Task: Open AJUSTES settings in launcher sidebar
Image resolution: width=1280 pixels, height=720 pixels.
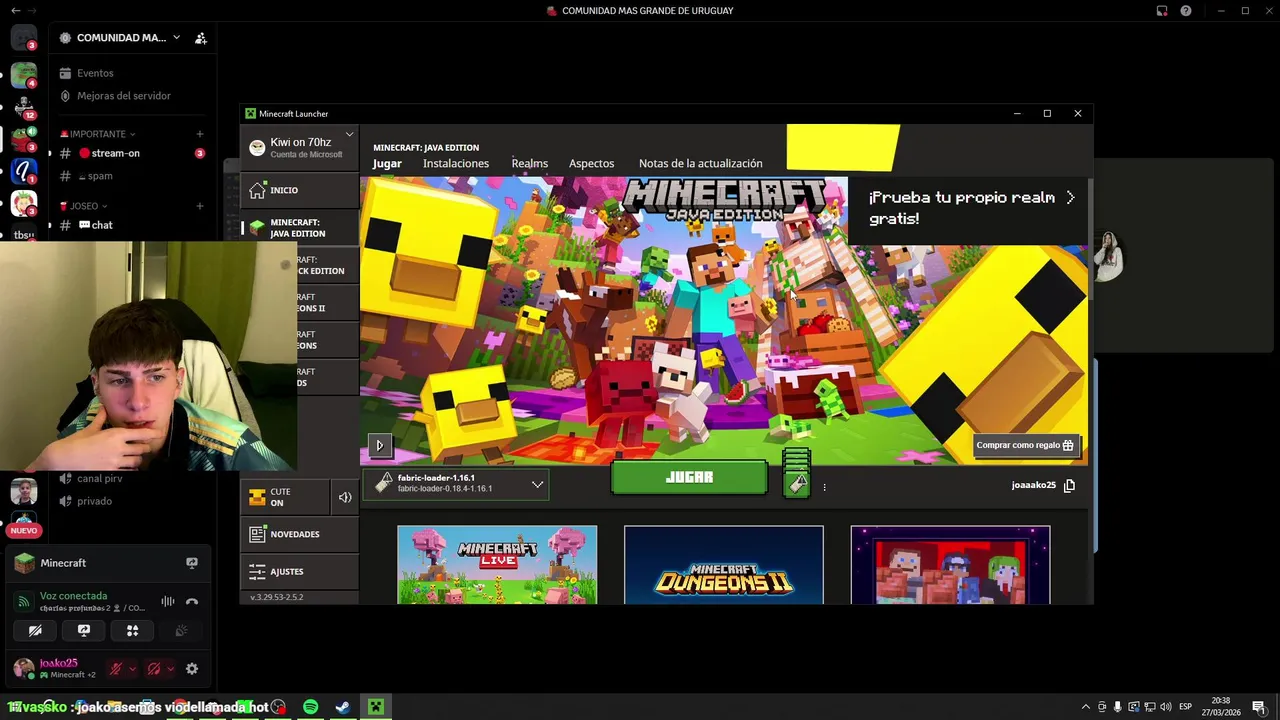Action: tap(299, 571)
